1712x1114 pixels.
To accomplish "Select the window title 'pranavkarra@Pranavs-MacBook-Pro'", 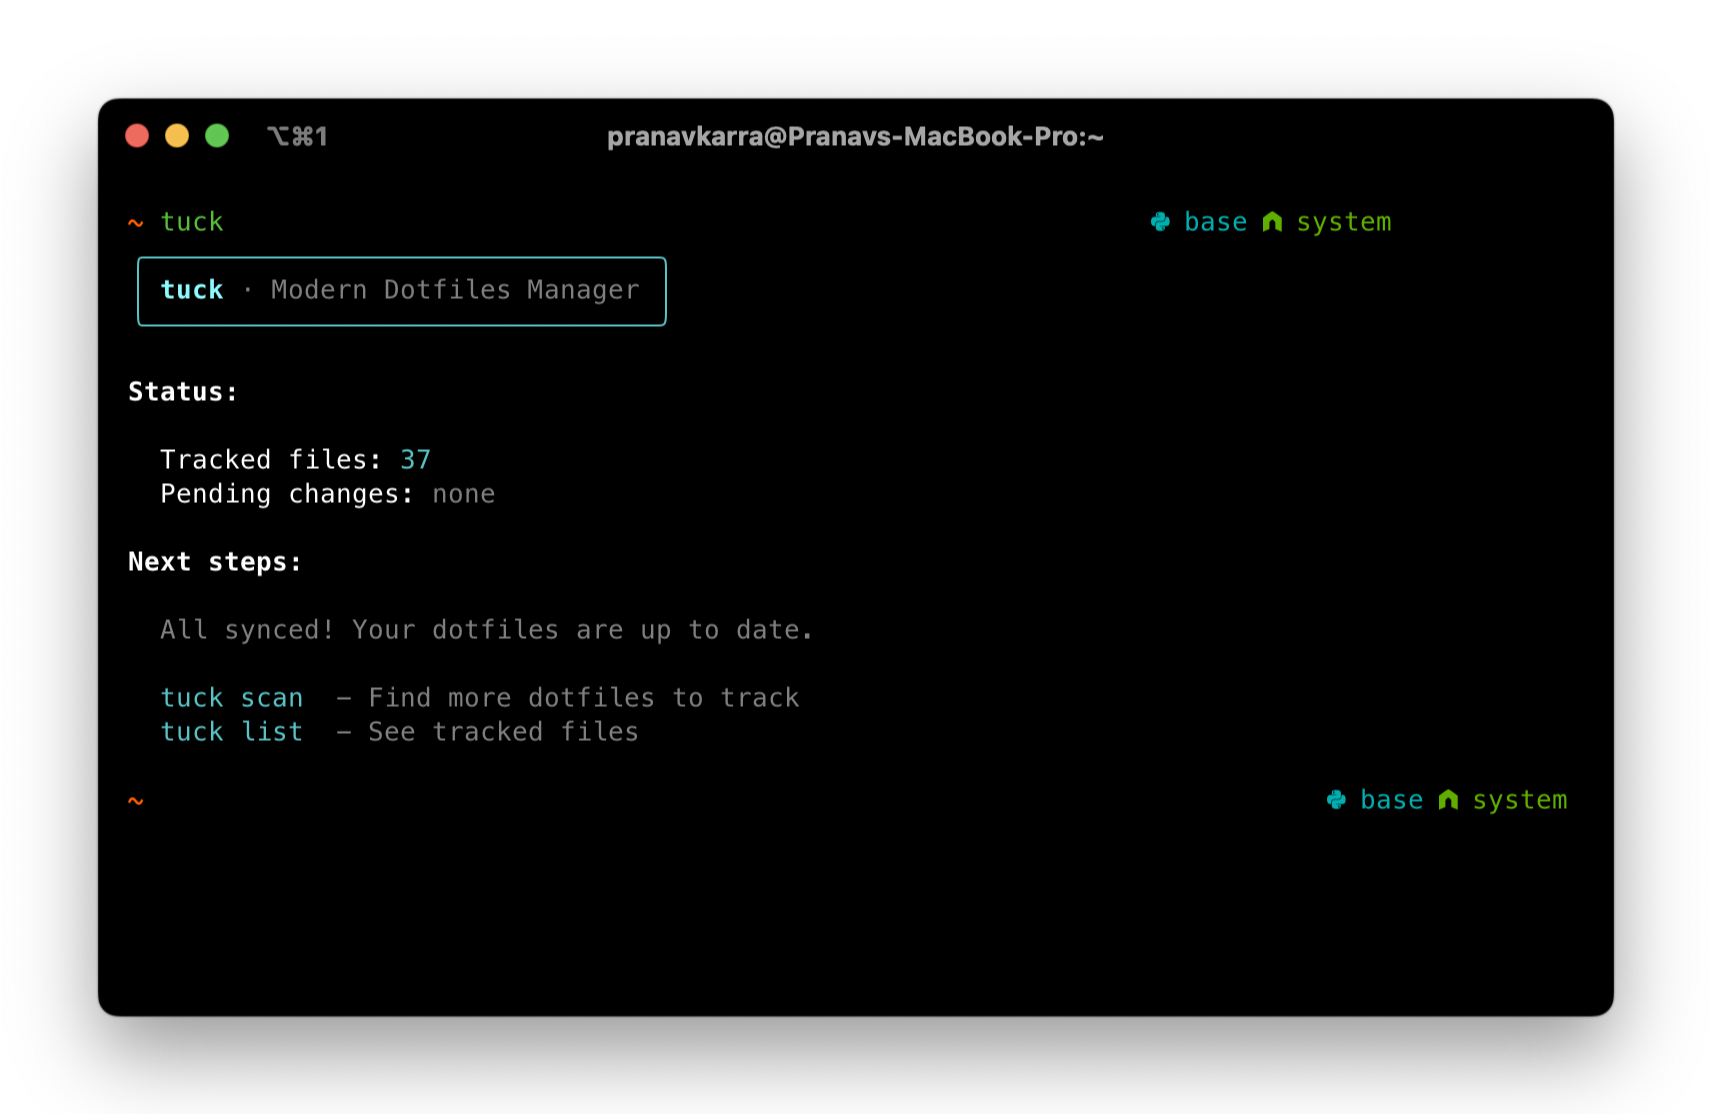I will [855, 137].
